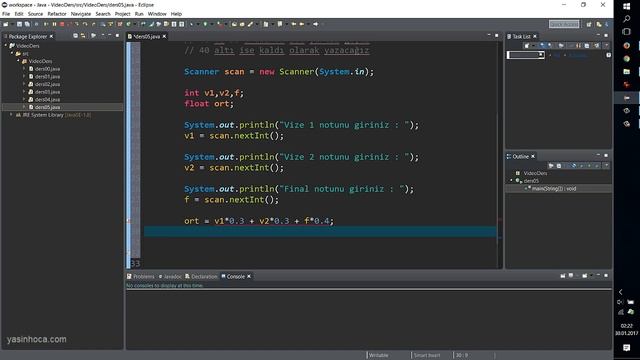Open the Outline view menu arrow
The image size is (640, 360).
[x=606, y=166]
